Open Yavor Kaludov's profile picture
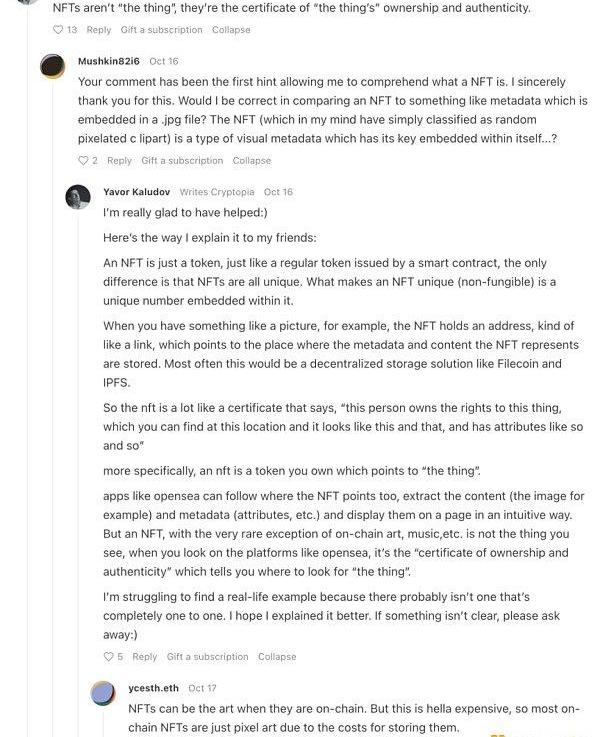The image size is (600, 737). click(78, 197)
